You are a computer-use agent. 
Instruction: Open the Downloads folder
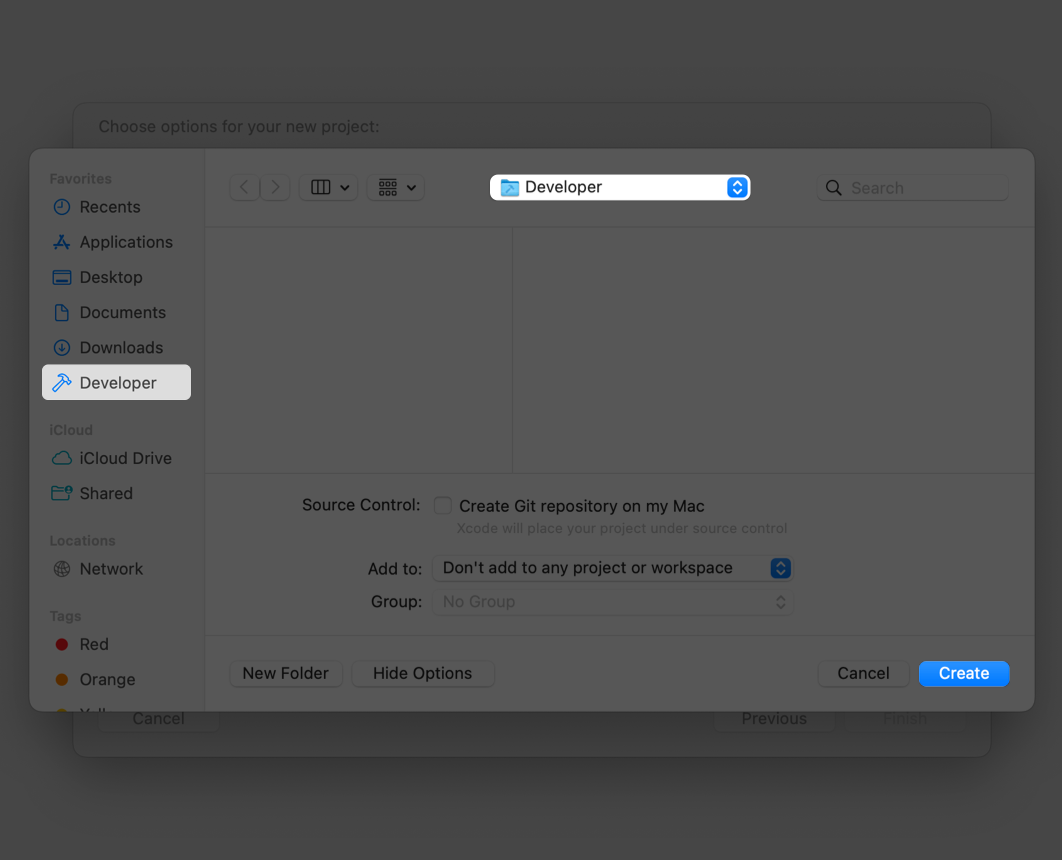(121, 347)
